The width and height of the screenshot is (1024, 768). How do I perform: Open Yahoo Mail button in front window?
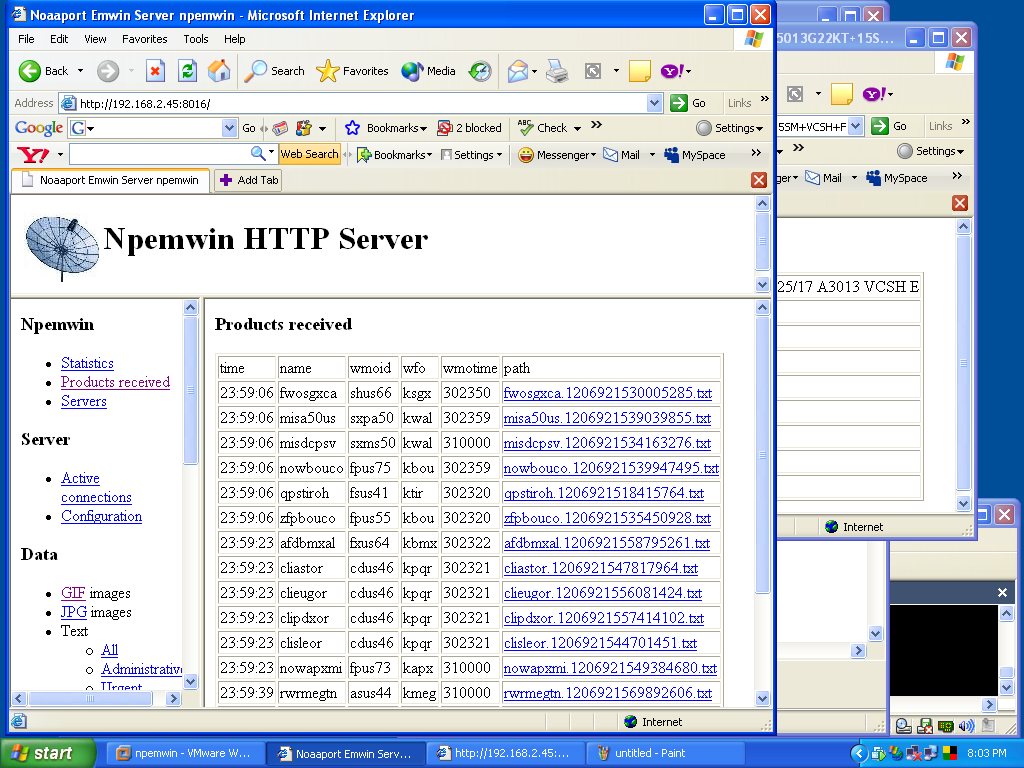621,155
